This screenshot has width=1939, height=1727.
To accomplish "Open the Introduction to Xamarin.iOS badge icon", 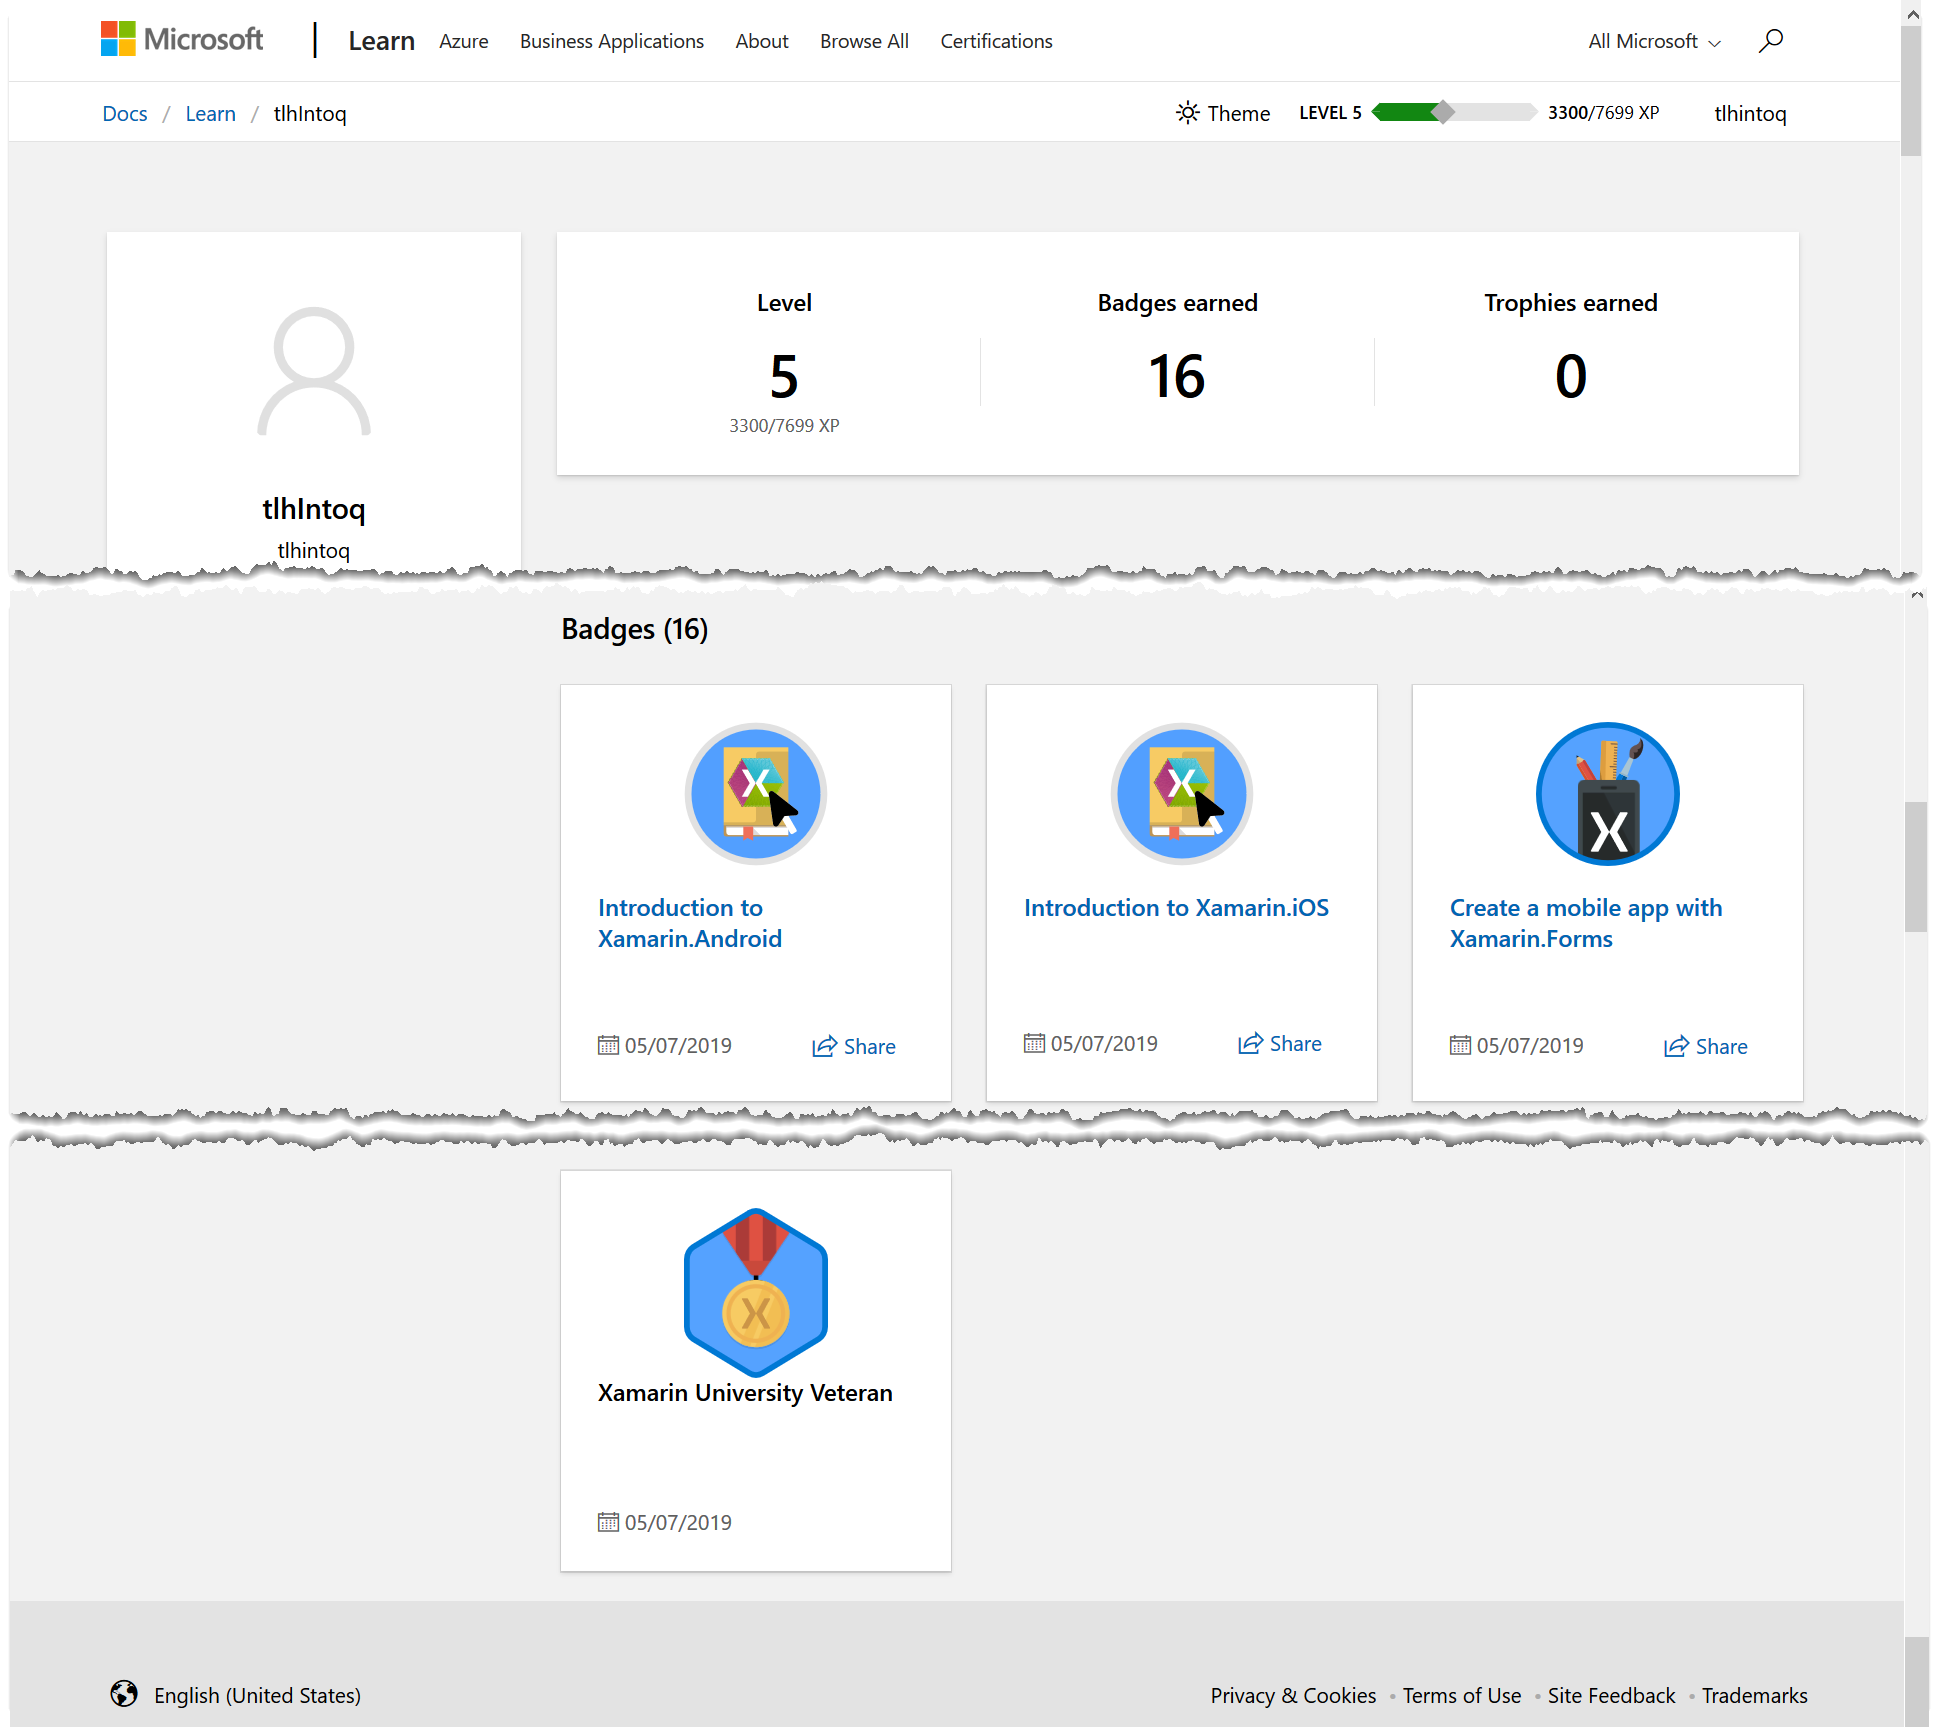I will pos(1182,793).
